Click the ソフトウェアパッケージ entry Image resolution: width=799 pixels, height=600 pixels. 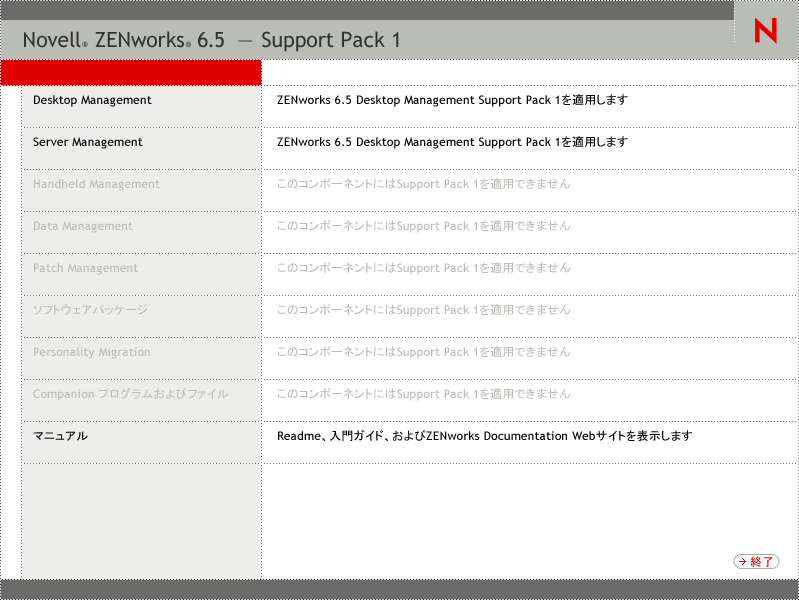[90, 310]
